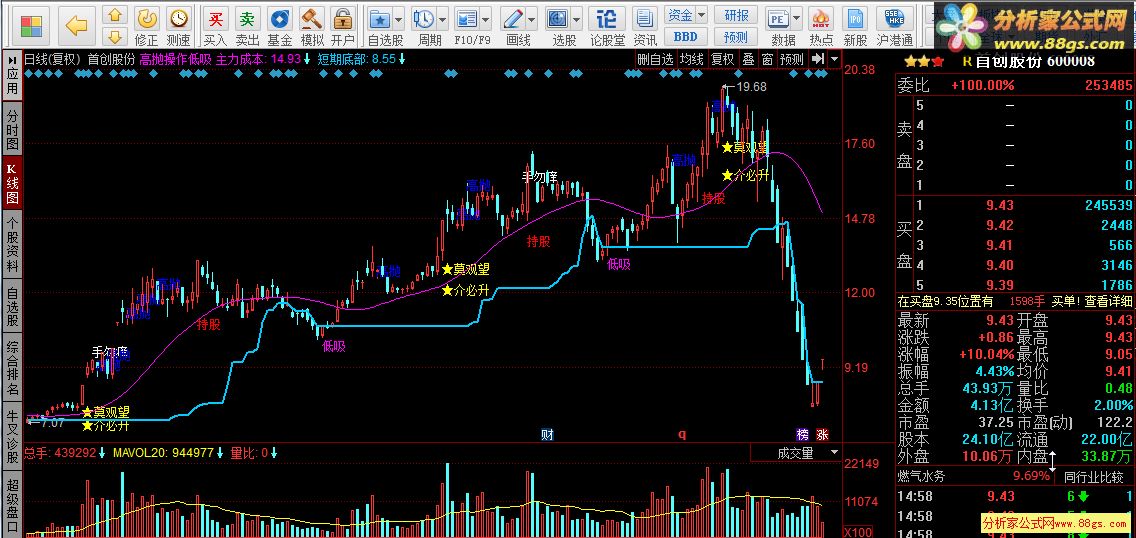Expand the 周期 period dropdown arrow
The height and width of the screenshot is (538, 1136).
coord(441,19)
